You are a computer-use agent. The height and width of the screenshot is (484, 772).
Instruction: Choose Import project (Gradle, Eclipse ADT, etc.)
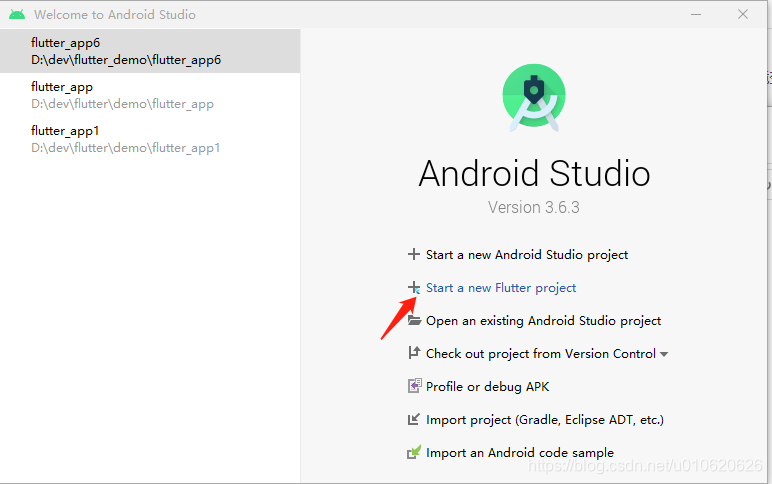(x=545, y=419)
